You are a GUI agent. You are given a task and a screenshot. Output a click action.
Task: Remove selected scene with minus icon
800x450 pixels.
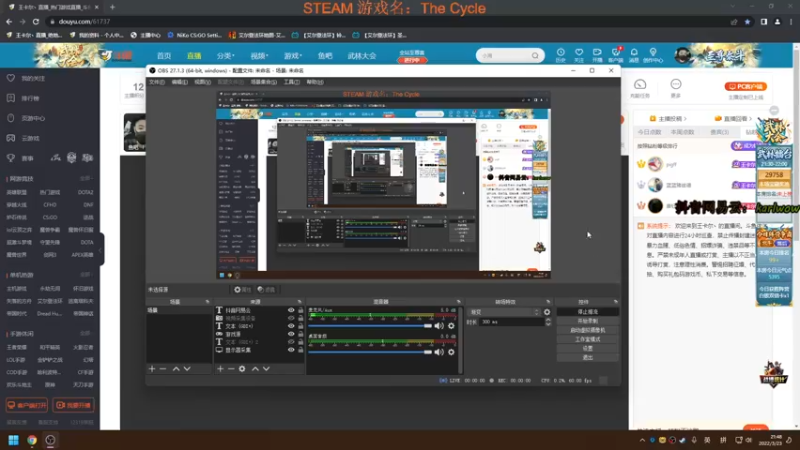pos(163,368)
